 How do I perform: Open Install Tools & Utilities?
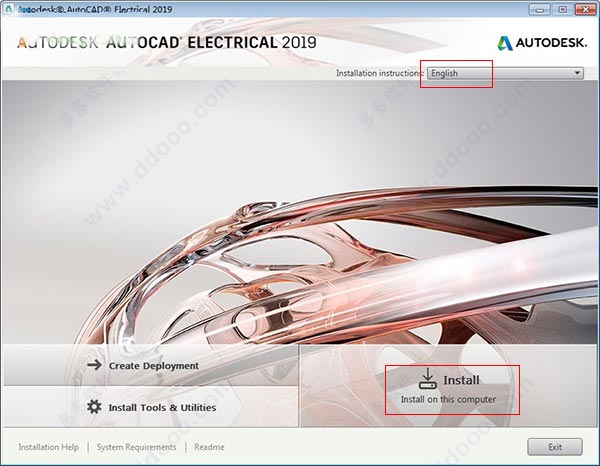(x=151, y=407)
